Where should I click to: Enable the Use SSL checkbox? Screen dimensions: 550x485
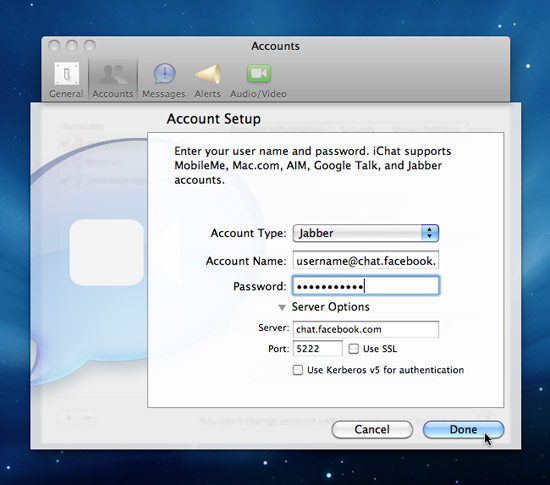[x=353, y=349]
